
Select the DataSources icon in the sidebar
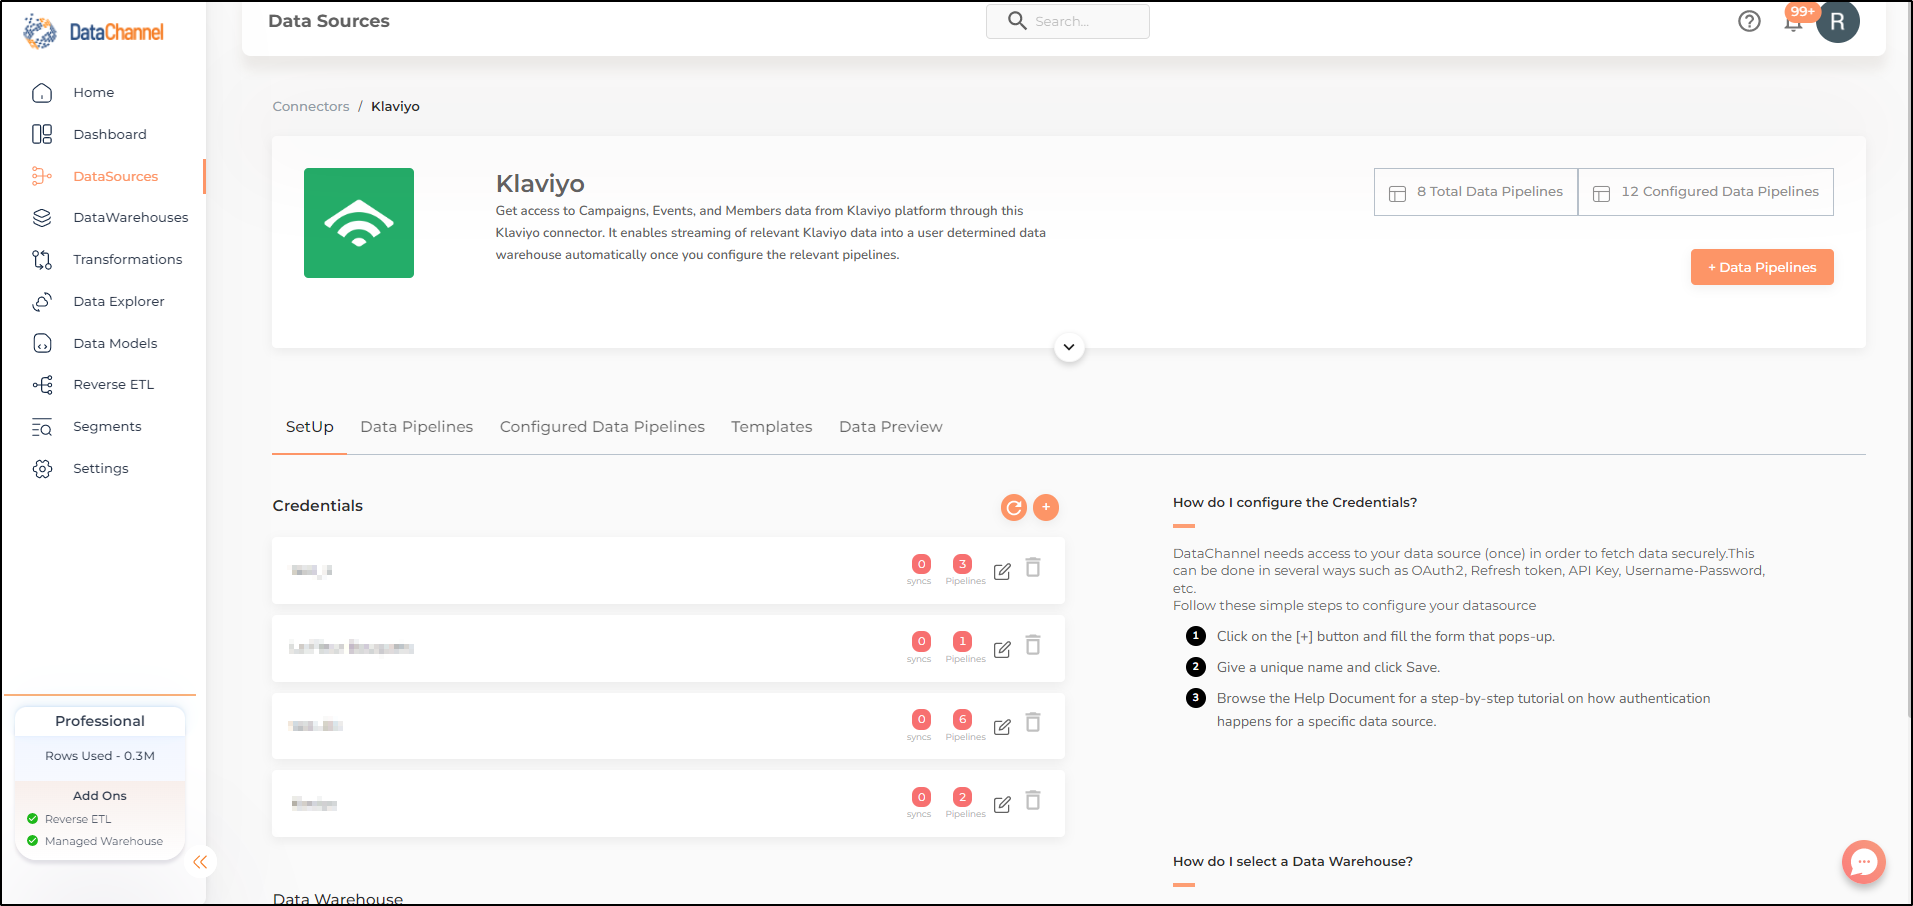point(42,176)
